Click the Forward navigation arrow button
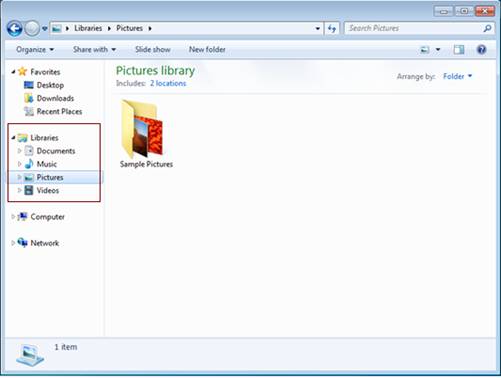501x378 pixels. click(x=32, y=29)
